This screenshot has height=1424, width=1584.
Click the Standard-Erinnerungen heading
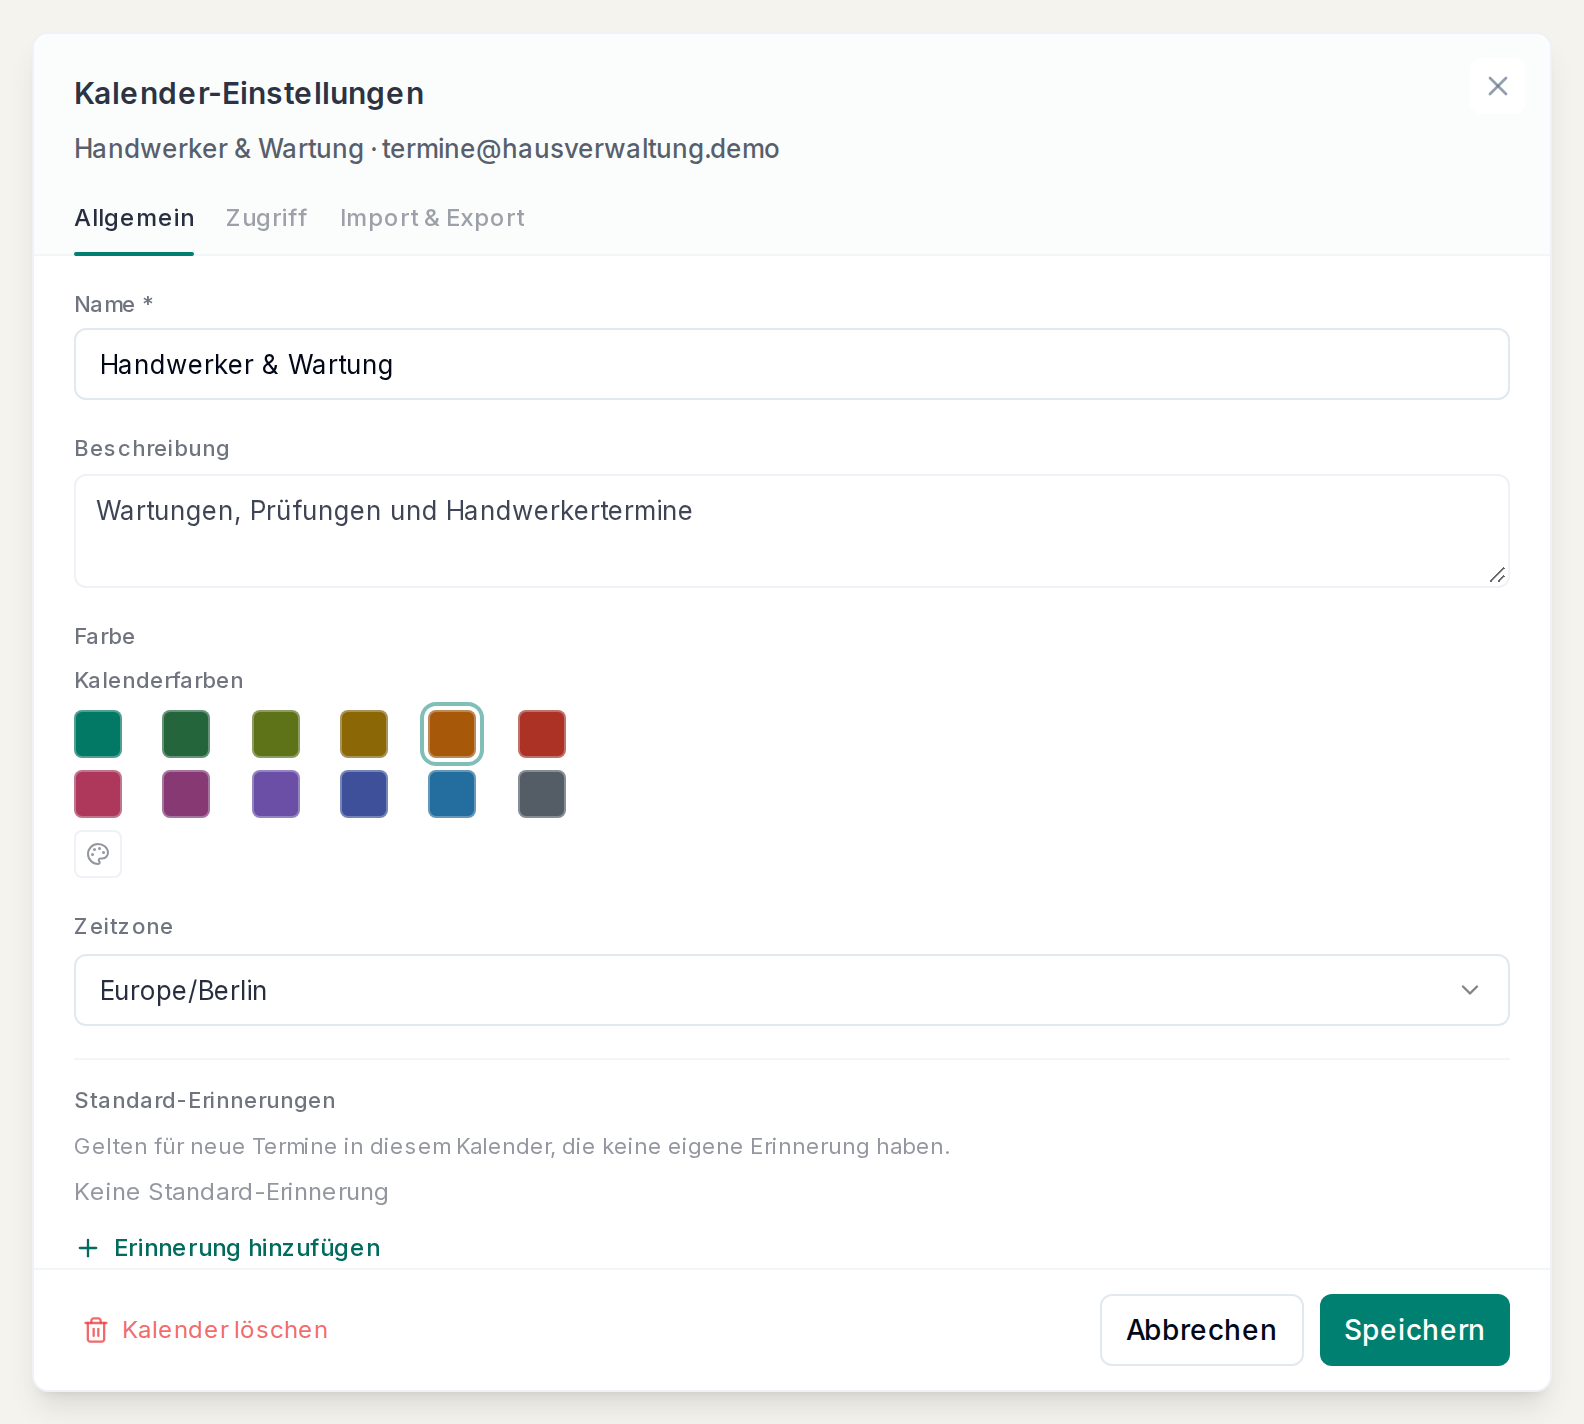tap(205, 1100)
